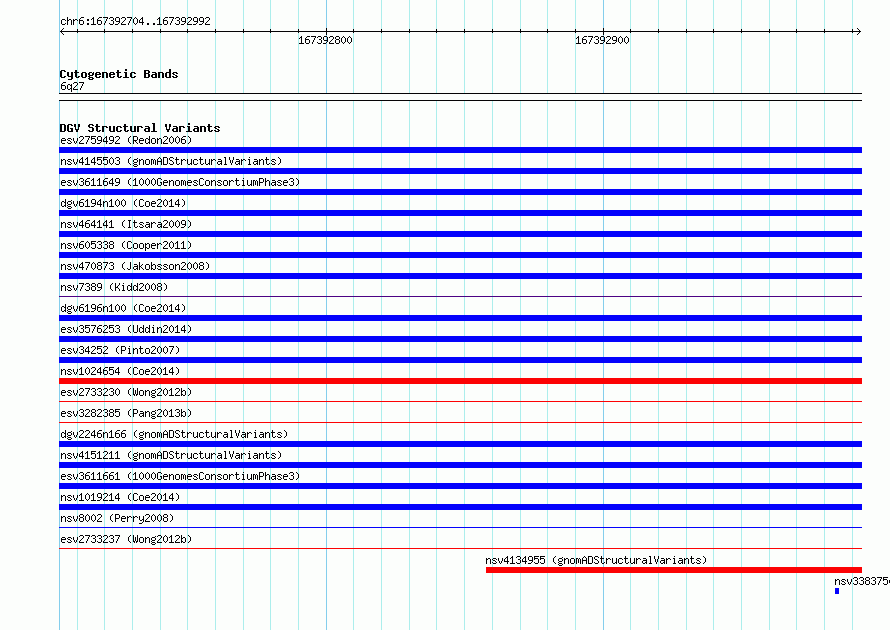This screenshot has height=630, width=890.
Task: Open nsv4134955 (gnomADStructuralVariants) label
Action: pyautogui.click(x=596, y=560)
